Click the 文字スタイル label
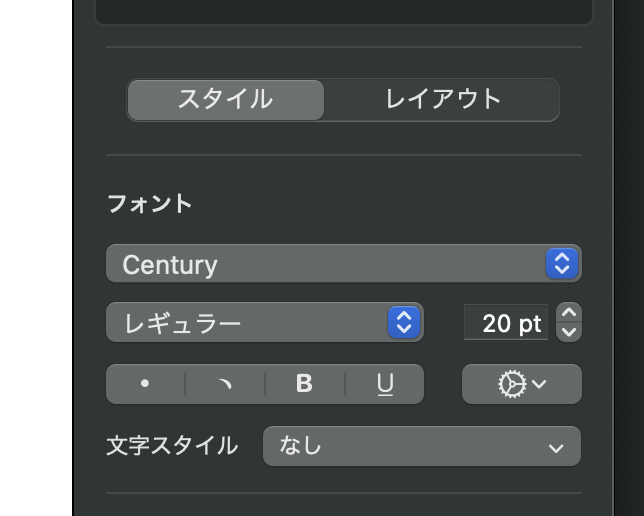644x516 pixels. 172,446
